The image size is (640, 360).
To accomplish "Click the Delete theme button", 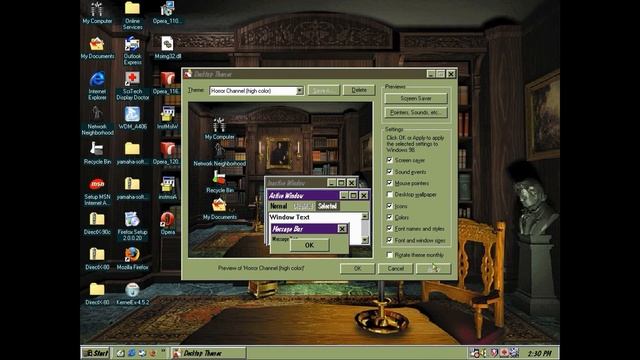I will 358,90.
